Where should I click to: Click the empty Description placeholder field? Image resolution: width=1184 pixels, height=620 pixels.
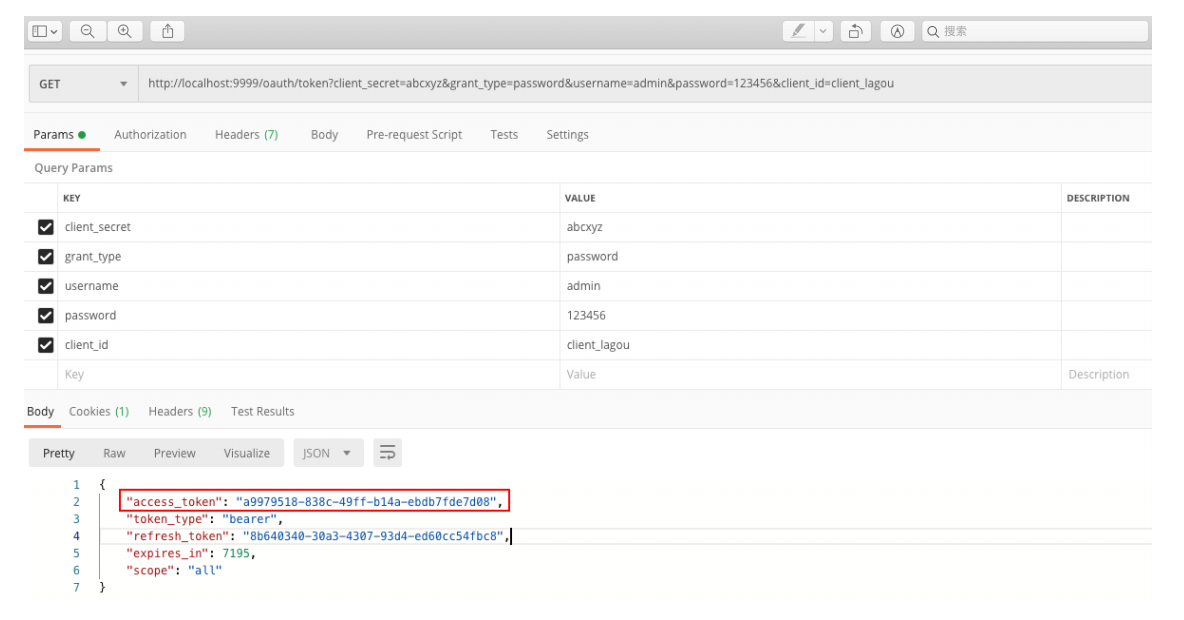tap(1106, 374)
